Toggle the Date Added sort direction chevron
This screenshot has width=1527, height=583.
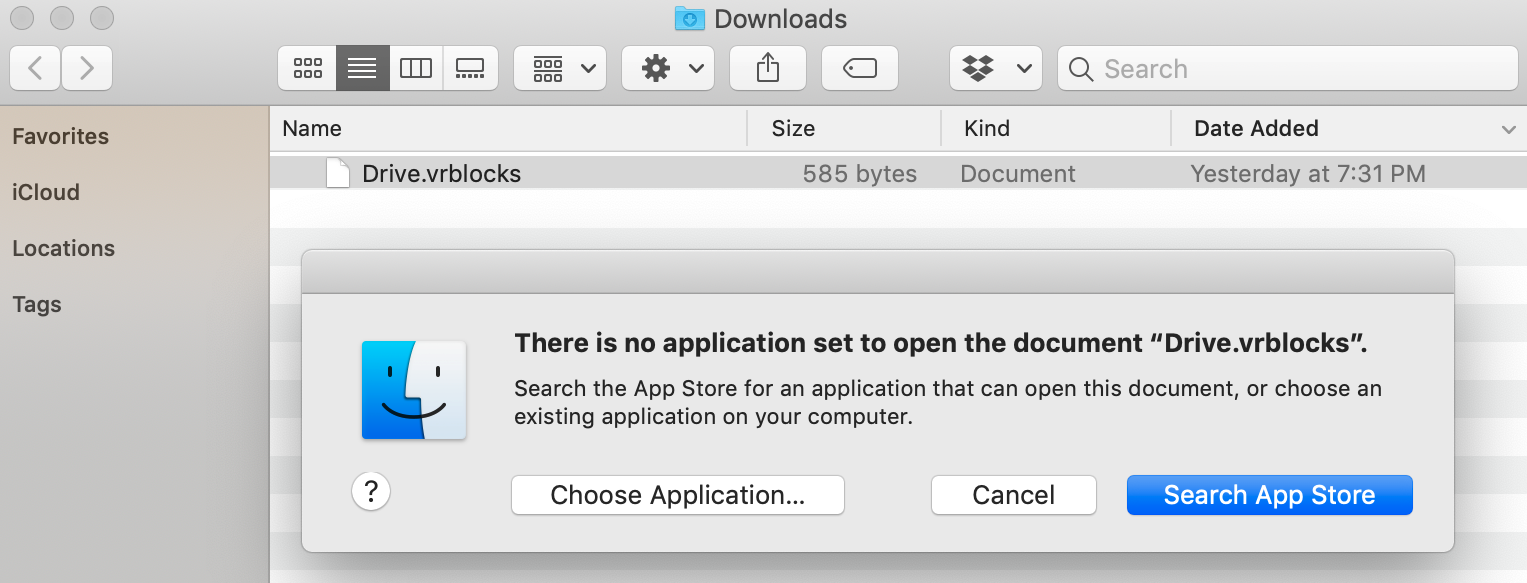1508,128
